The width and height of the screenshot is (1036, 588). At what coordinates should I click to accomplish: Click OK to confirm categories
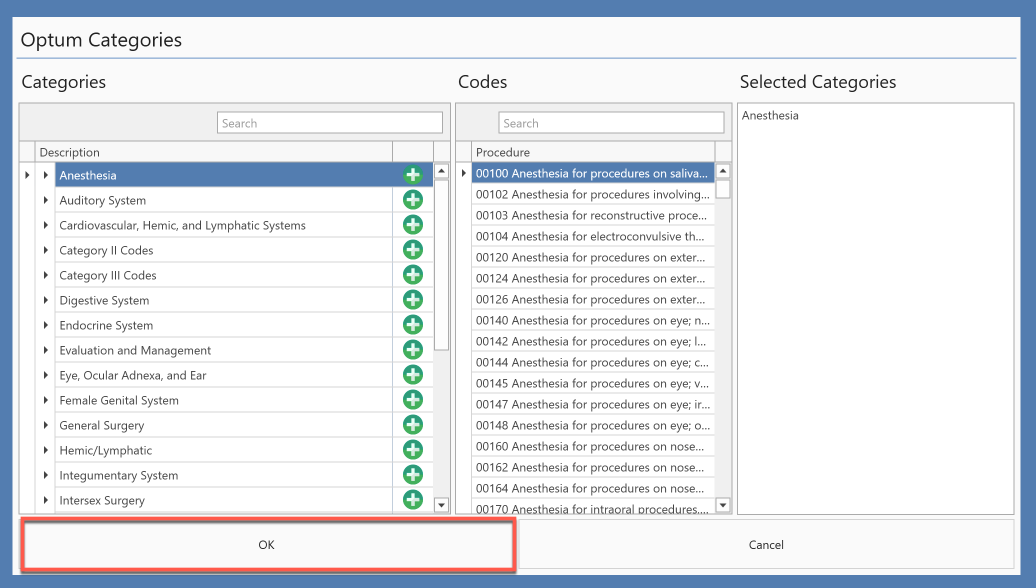pos(267,544)
